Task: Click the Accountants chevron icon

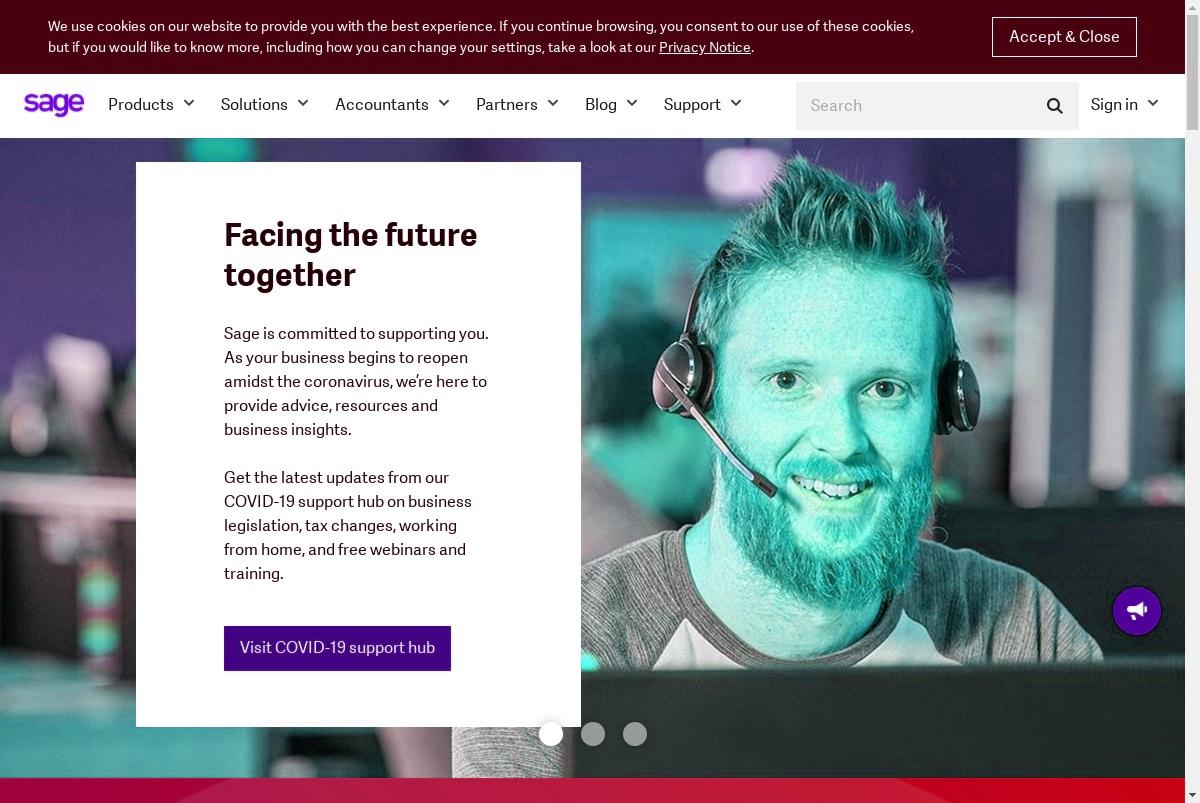Action: (x=444, y=103)
